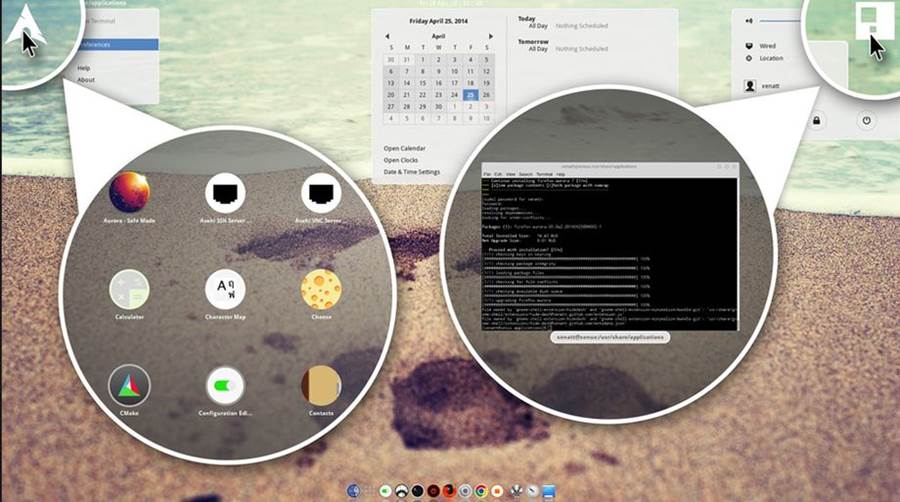900x502 pixels.
Task: Expand the xenatt user entry
Action: tap(768, 86)
